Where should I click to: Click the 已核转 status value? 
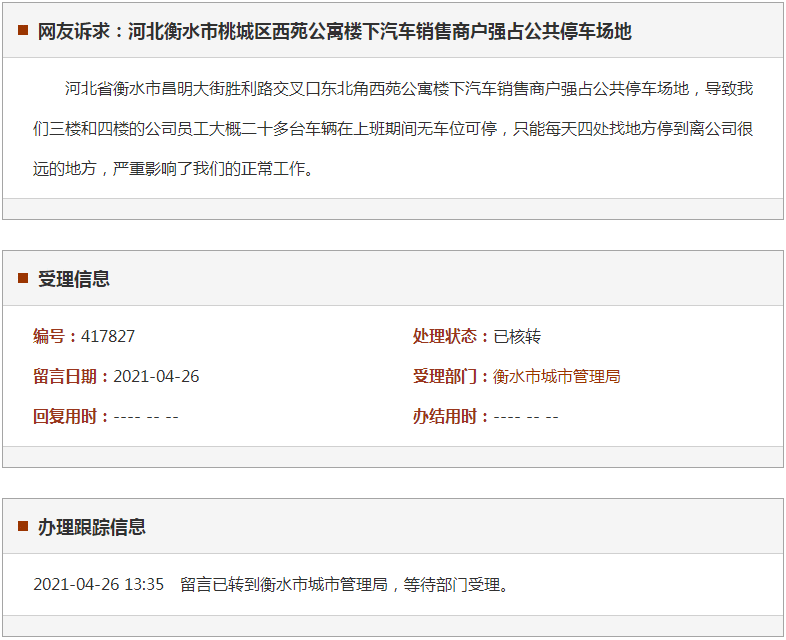(x=517, y=336)
